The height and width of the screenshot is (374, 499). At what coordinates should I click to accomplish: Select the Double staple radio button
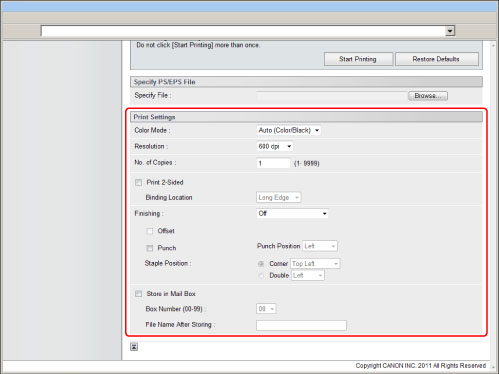pos(261,276)
